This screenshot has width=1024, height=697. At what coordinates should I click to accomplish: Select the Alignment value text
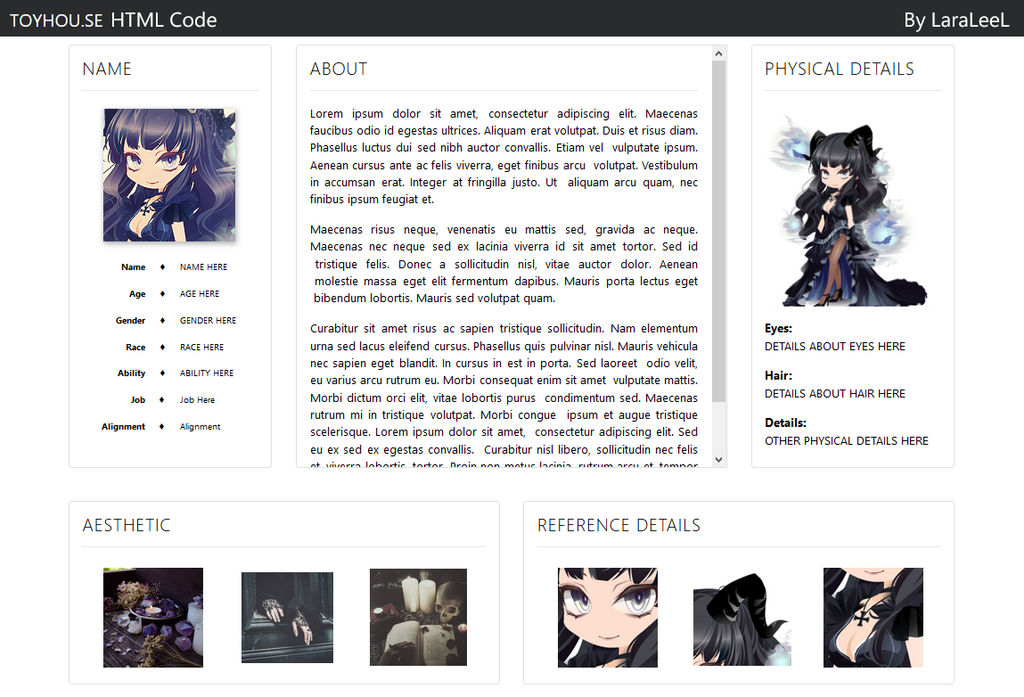pyautogui.click(x=200, y=427)
